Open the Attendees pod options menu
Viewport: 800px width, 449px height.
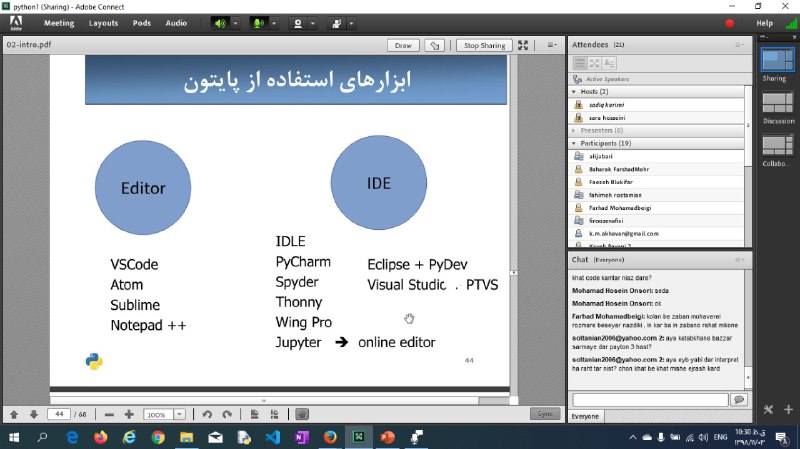[738, 45]
